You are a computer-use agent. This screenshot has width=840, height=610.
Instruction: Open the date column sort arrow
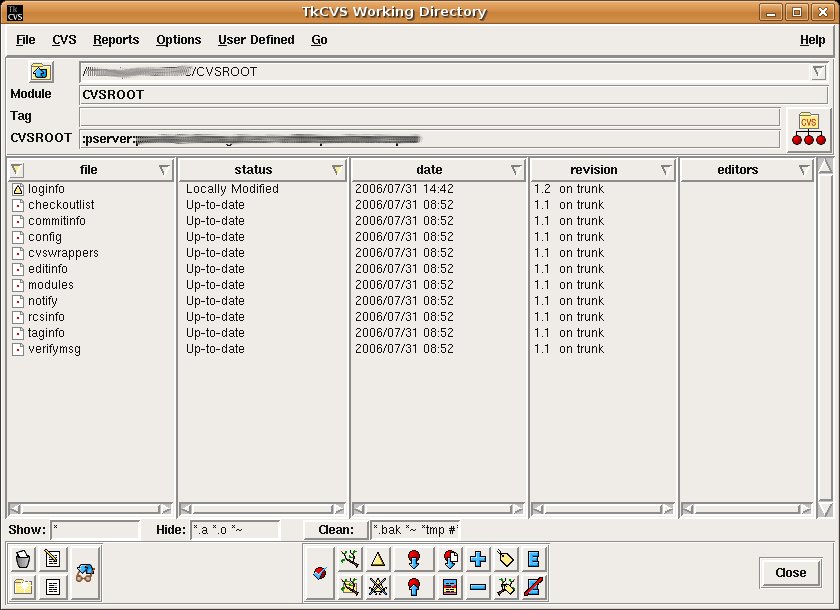click(515, 170)
